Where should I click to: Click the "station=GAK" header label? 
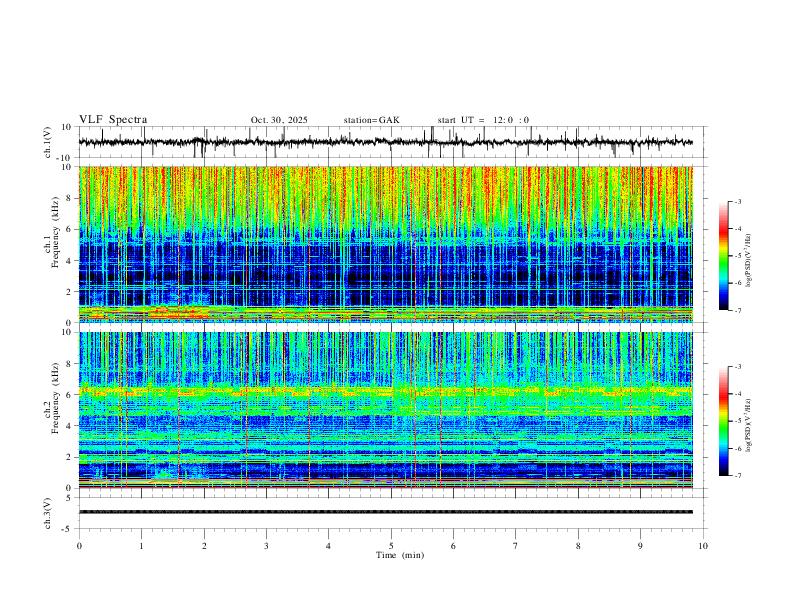[372, 120]
